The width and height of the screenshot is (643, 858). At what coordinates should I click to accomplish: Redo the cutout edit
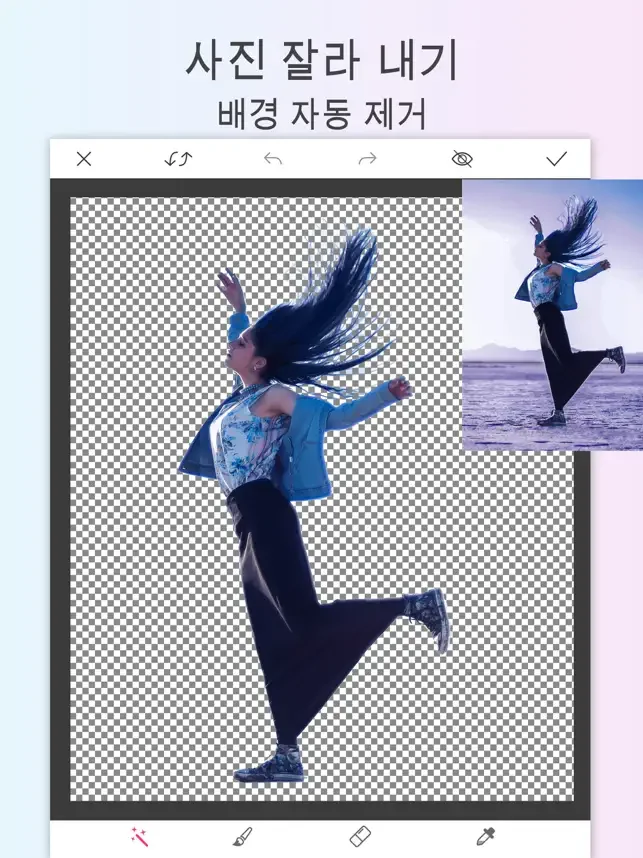[x=368, y=159]
